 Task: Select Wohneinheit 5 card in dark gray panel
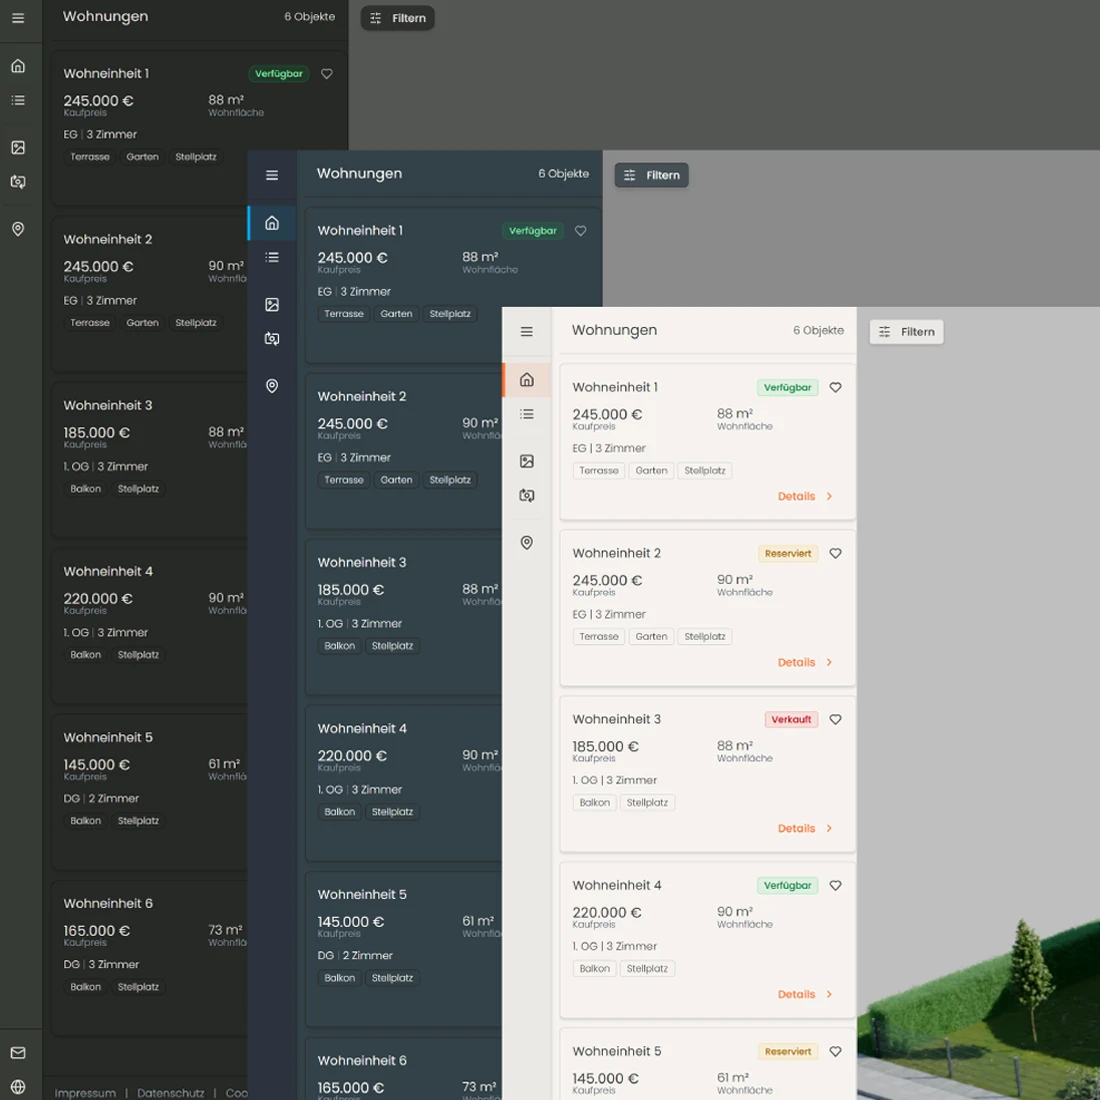(149, 792)
